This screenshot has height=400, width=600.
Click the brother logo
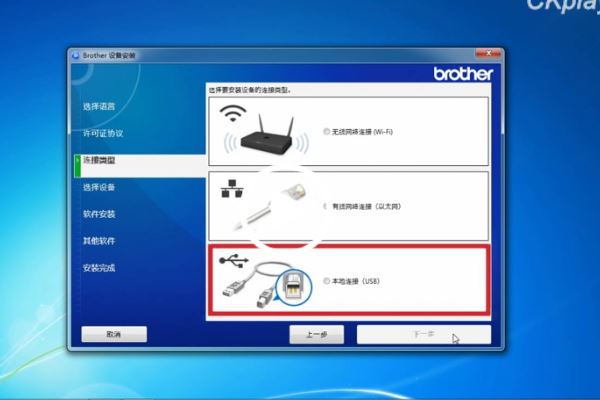pos(463,73)
